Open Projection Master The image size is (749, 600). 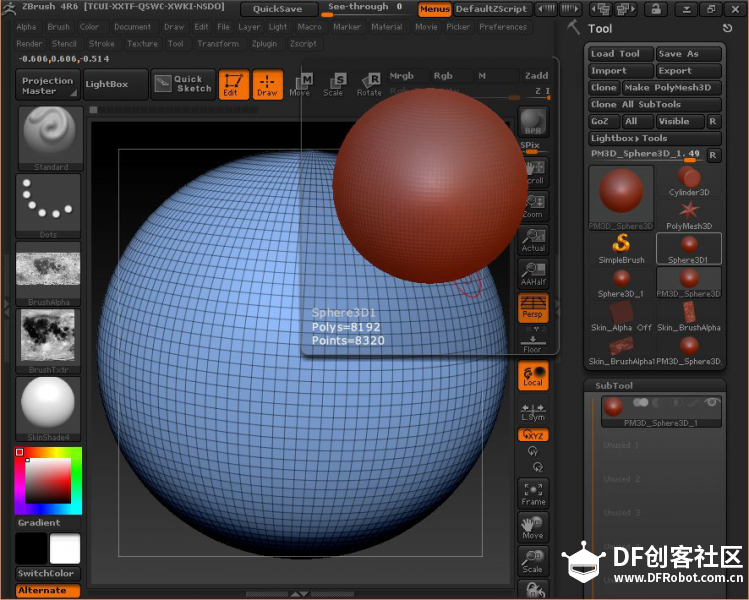(47, 85)
